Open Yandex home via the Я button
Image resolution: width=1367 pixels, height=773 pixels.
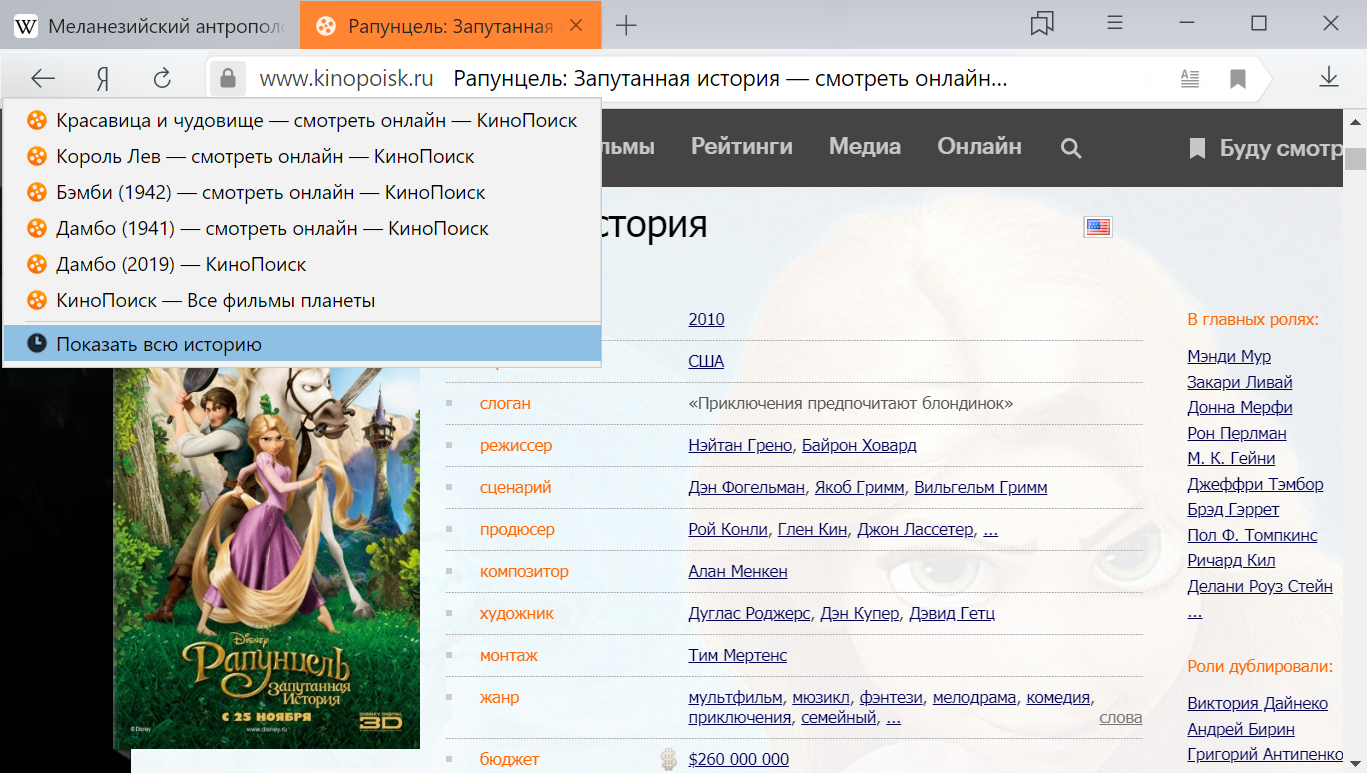(102, 78)
